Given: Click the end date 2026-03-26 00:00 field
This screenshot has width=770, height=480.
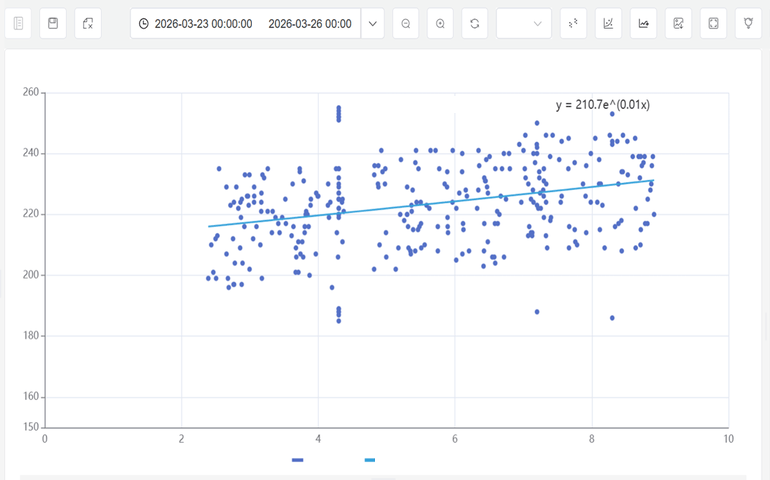Looking at the screenshot, I should point(310,23).
